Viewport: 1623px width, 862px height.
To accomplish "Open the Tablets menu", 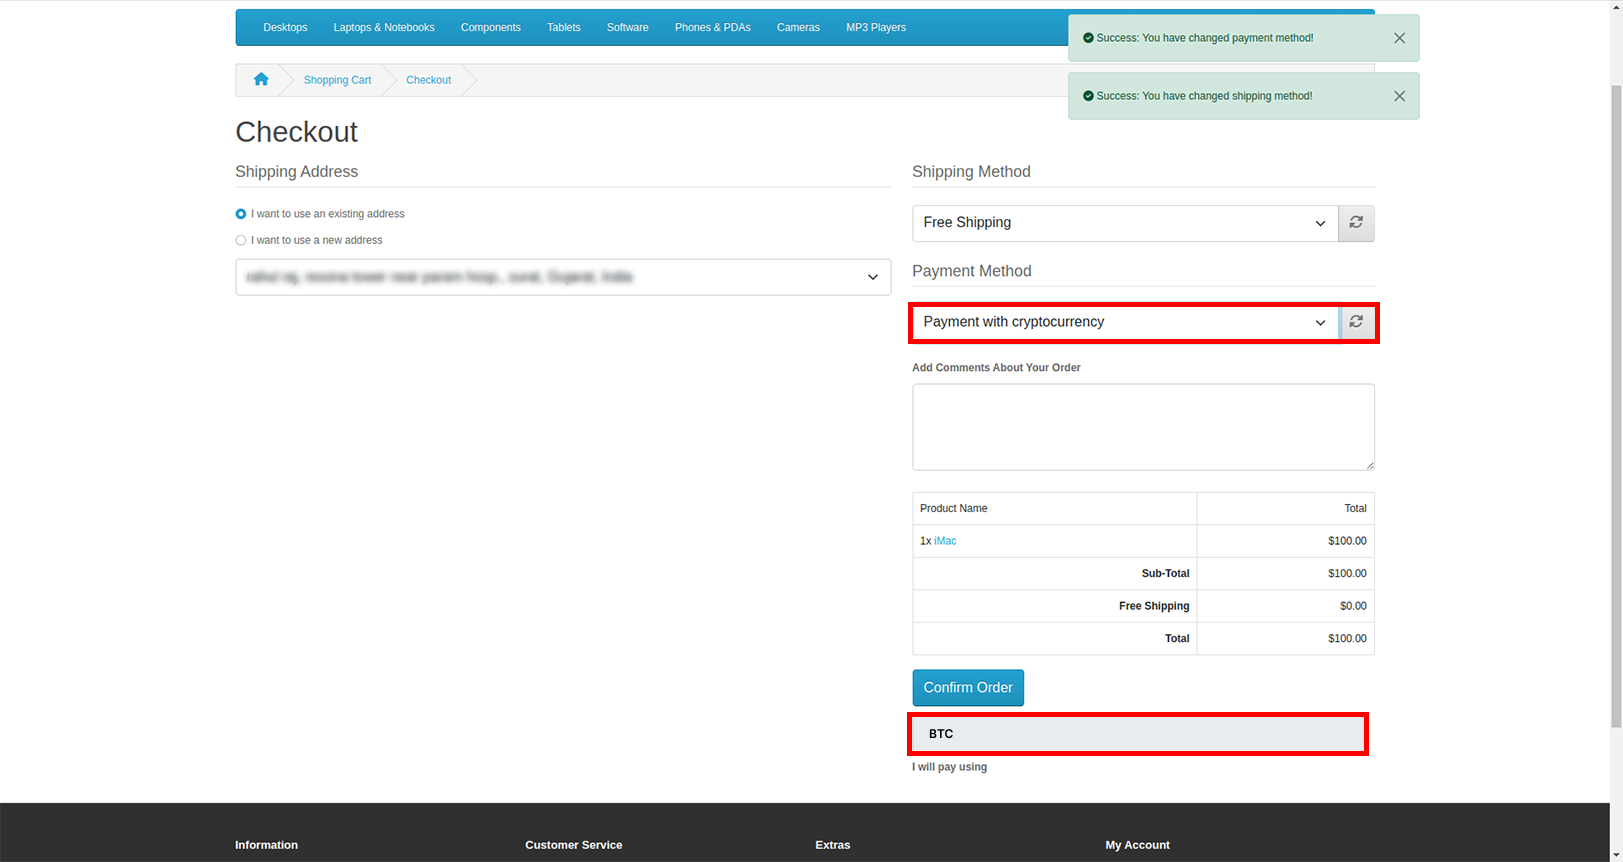I will pyautogui.click(x=564, y=28).
